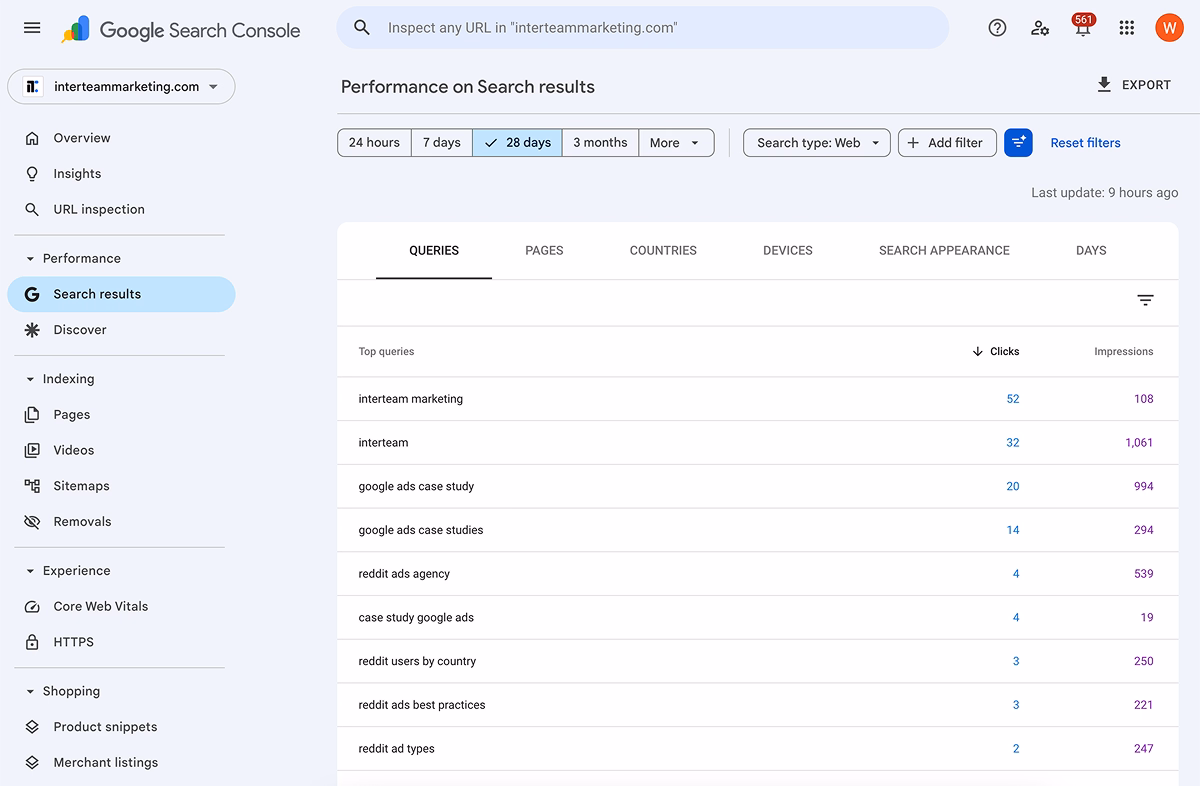
Task: Open the table filter funnel icon
Action: [x=1145, y=299]
